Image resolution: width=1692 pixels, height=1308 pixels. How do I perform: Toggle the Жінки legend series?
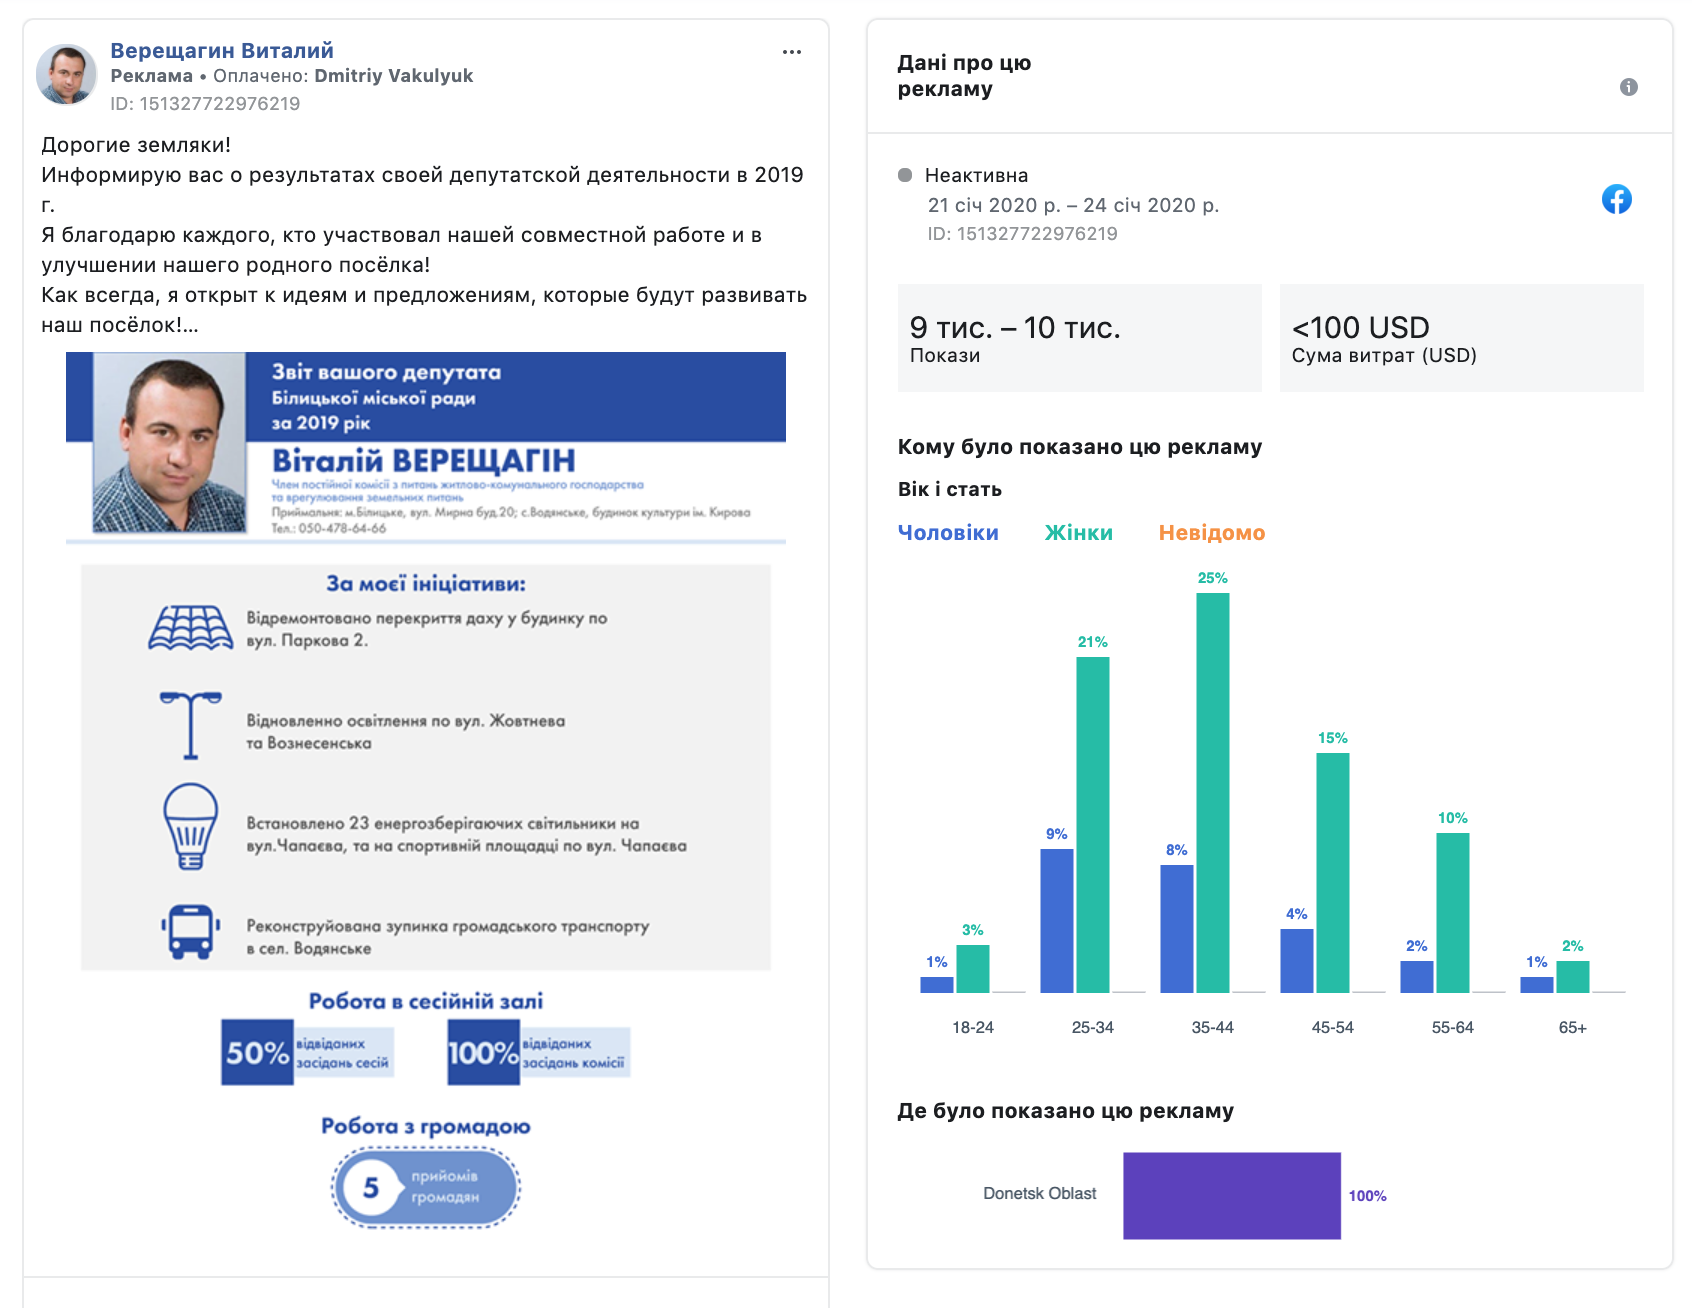click(1078, 533)
